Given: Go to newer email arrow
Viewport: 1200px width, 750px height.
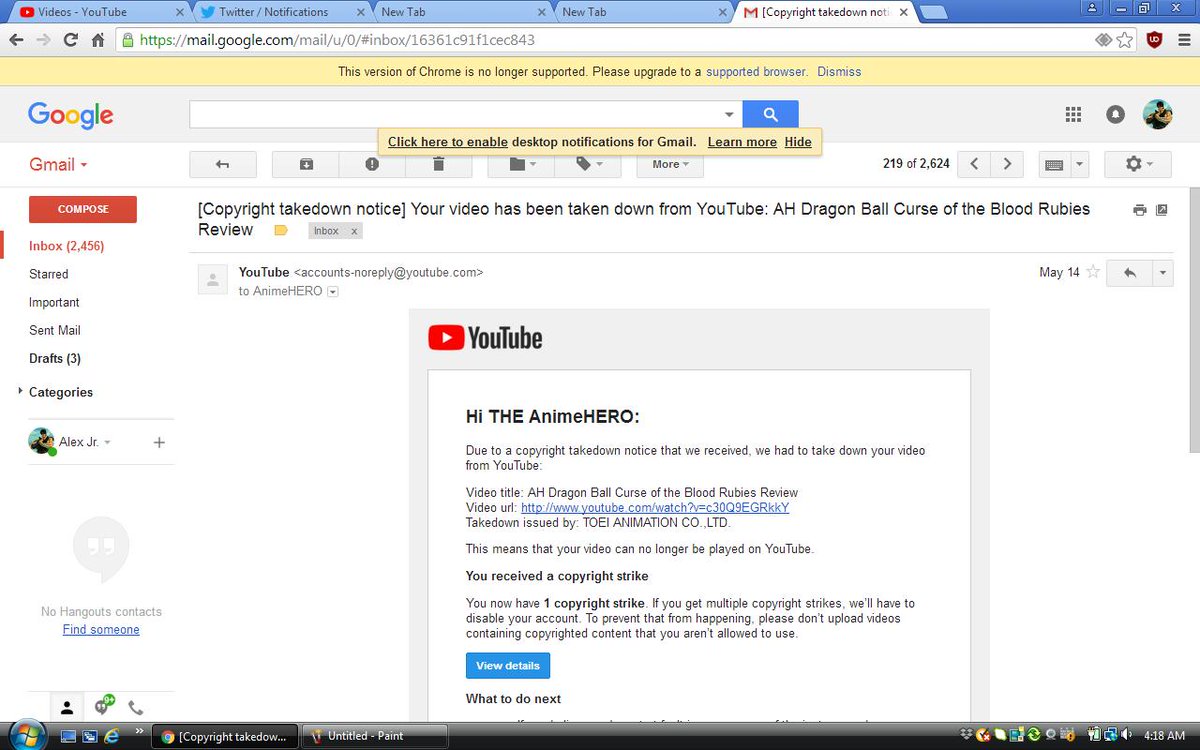Looking at the screenshot, I should pyautogui.click(x=974, y=164).
